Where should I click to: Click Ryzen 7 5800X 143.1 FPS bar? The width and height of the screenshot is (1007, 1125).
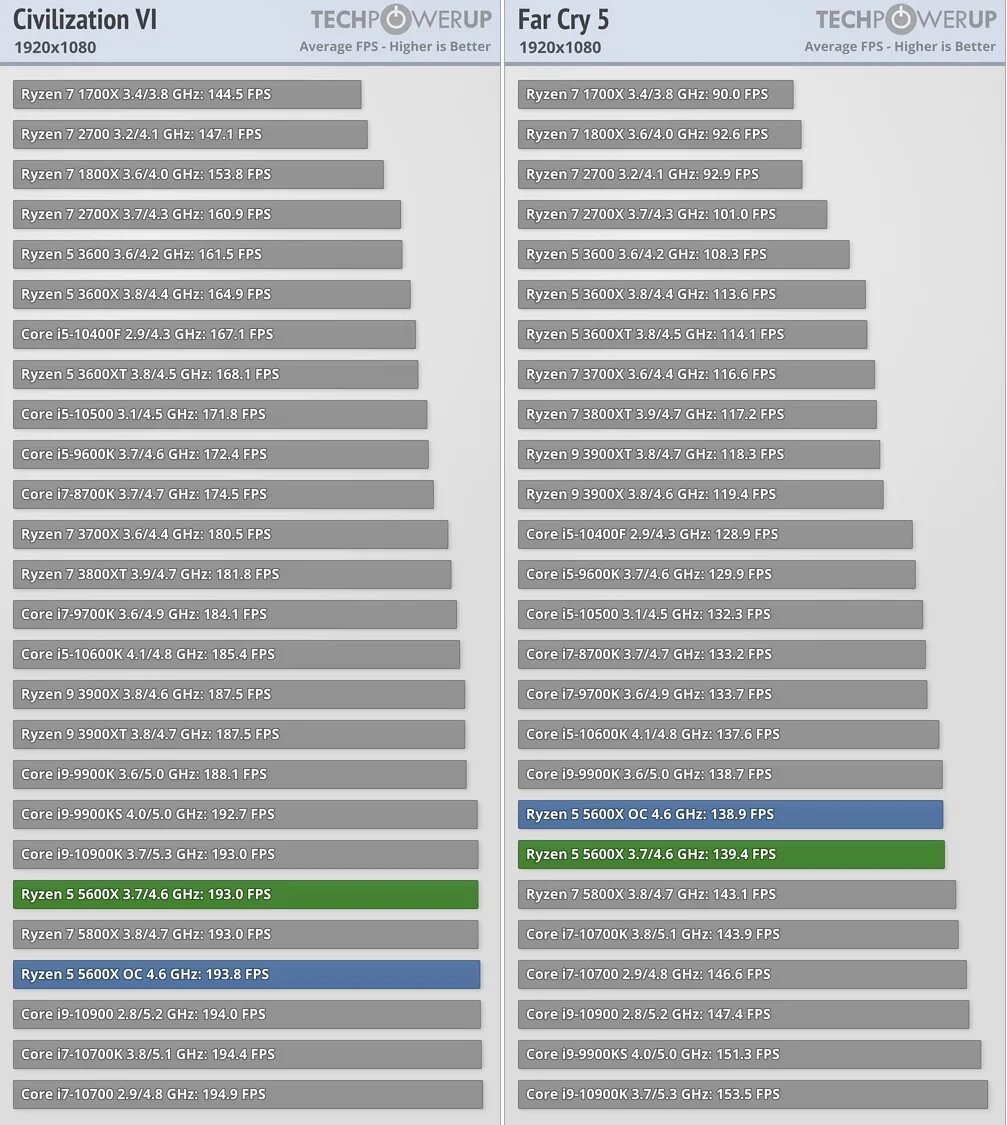[737, 894]
